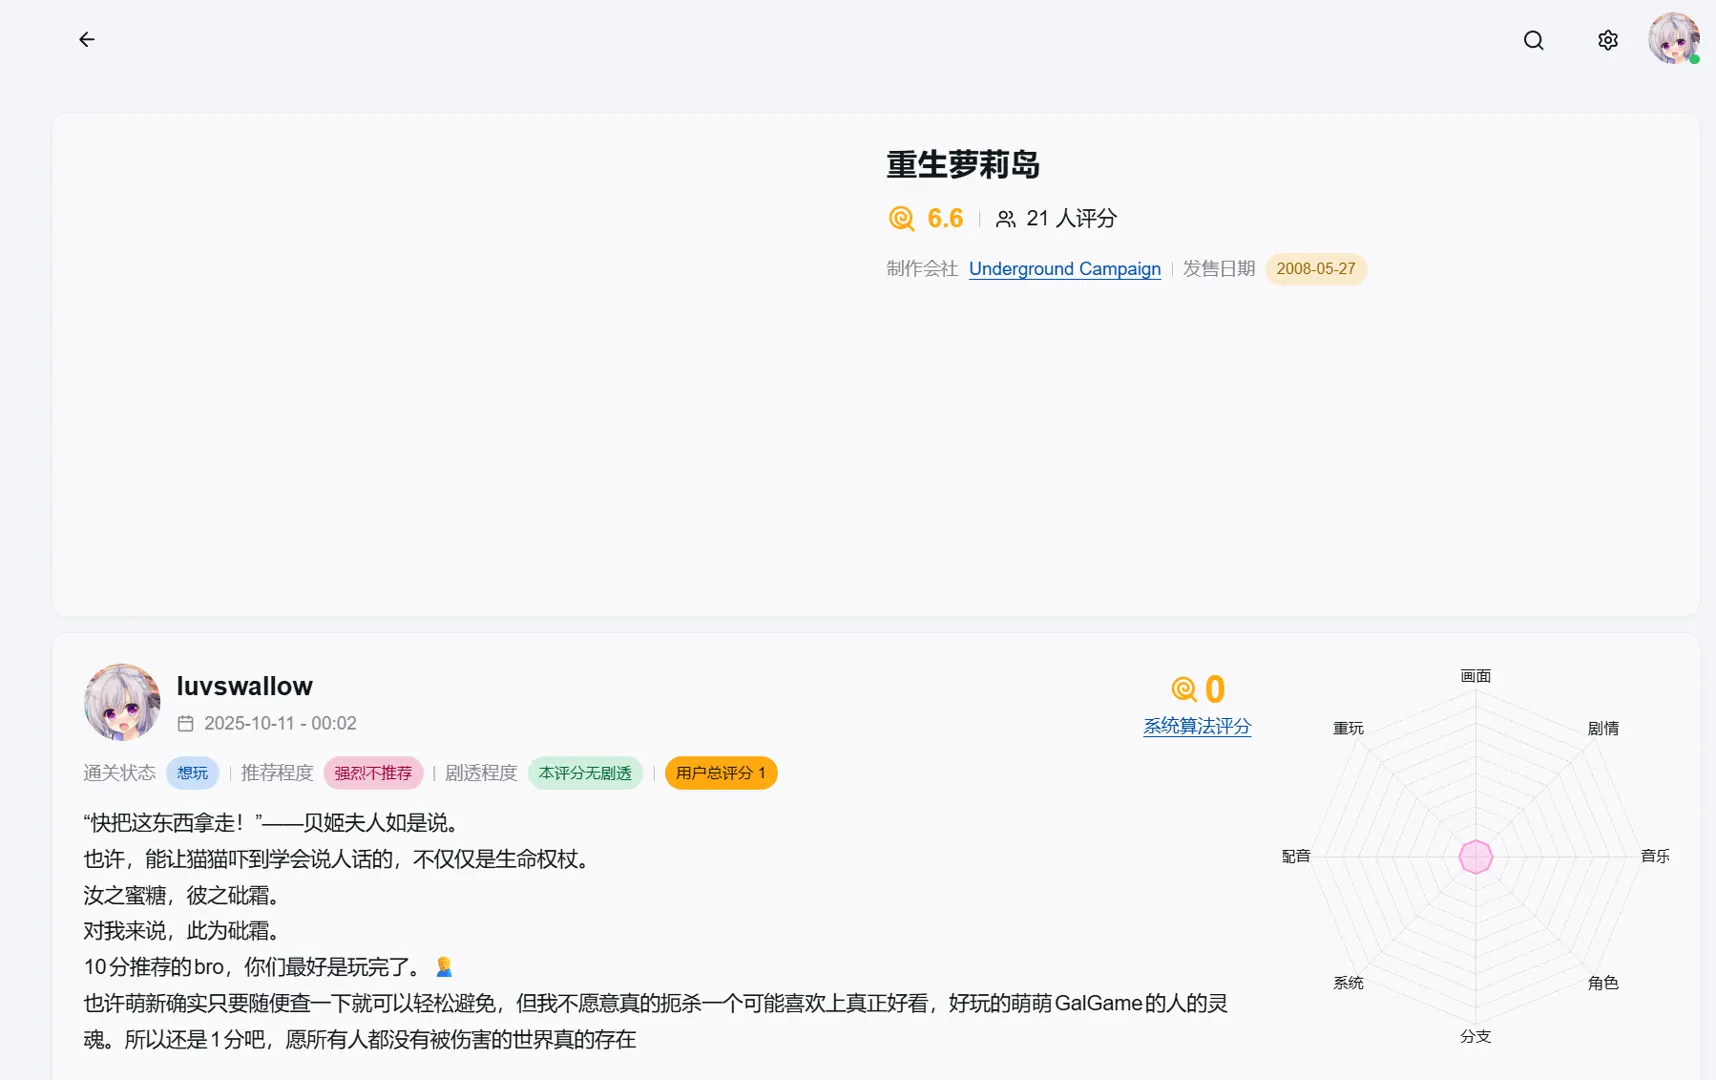The width and height of the screenshot is (1716, 1080).
Task: Click the 通关状态 label
Action: tap(119, 773)
